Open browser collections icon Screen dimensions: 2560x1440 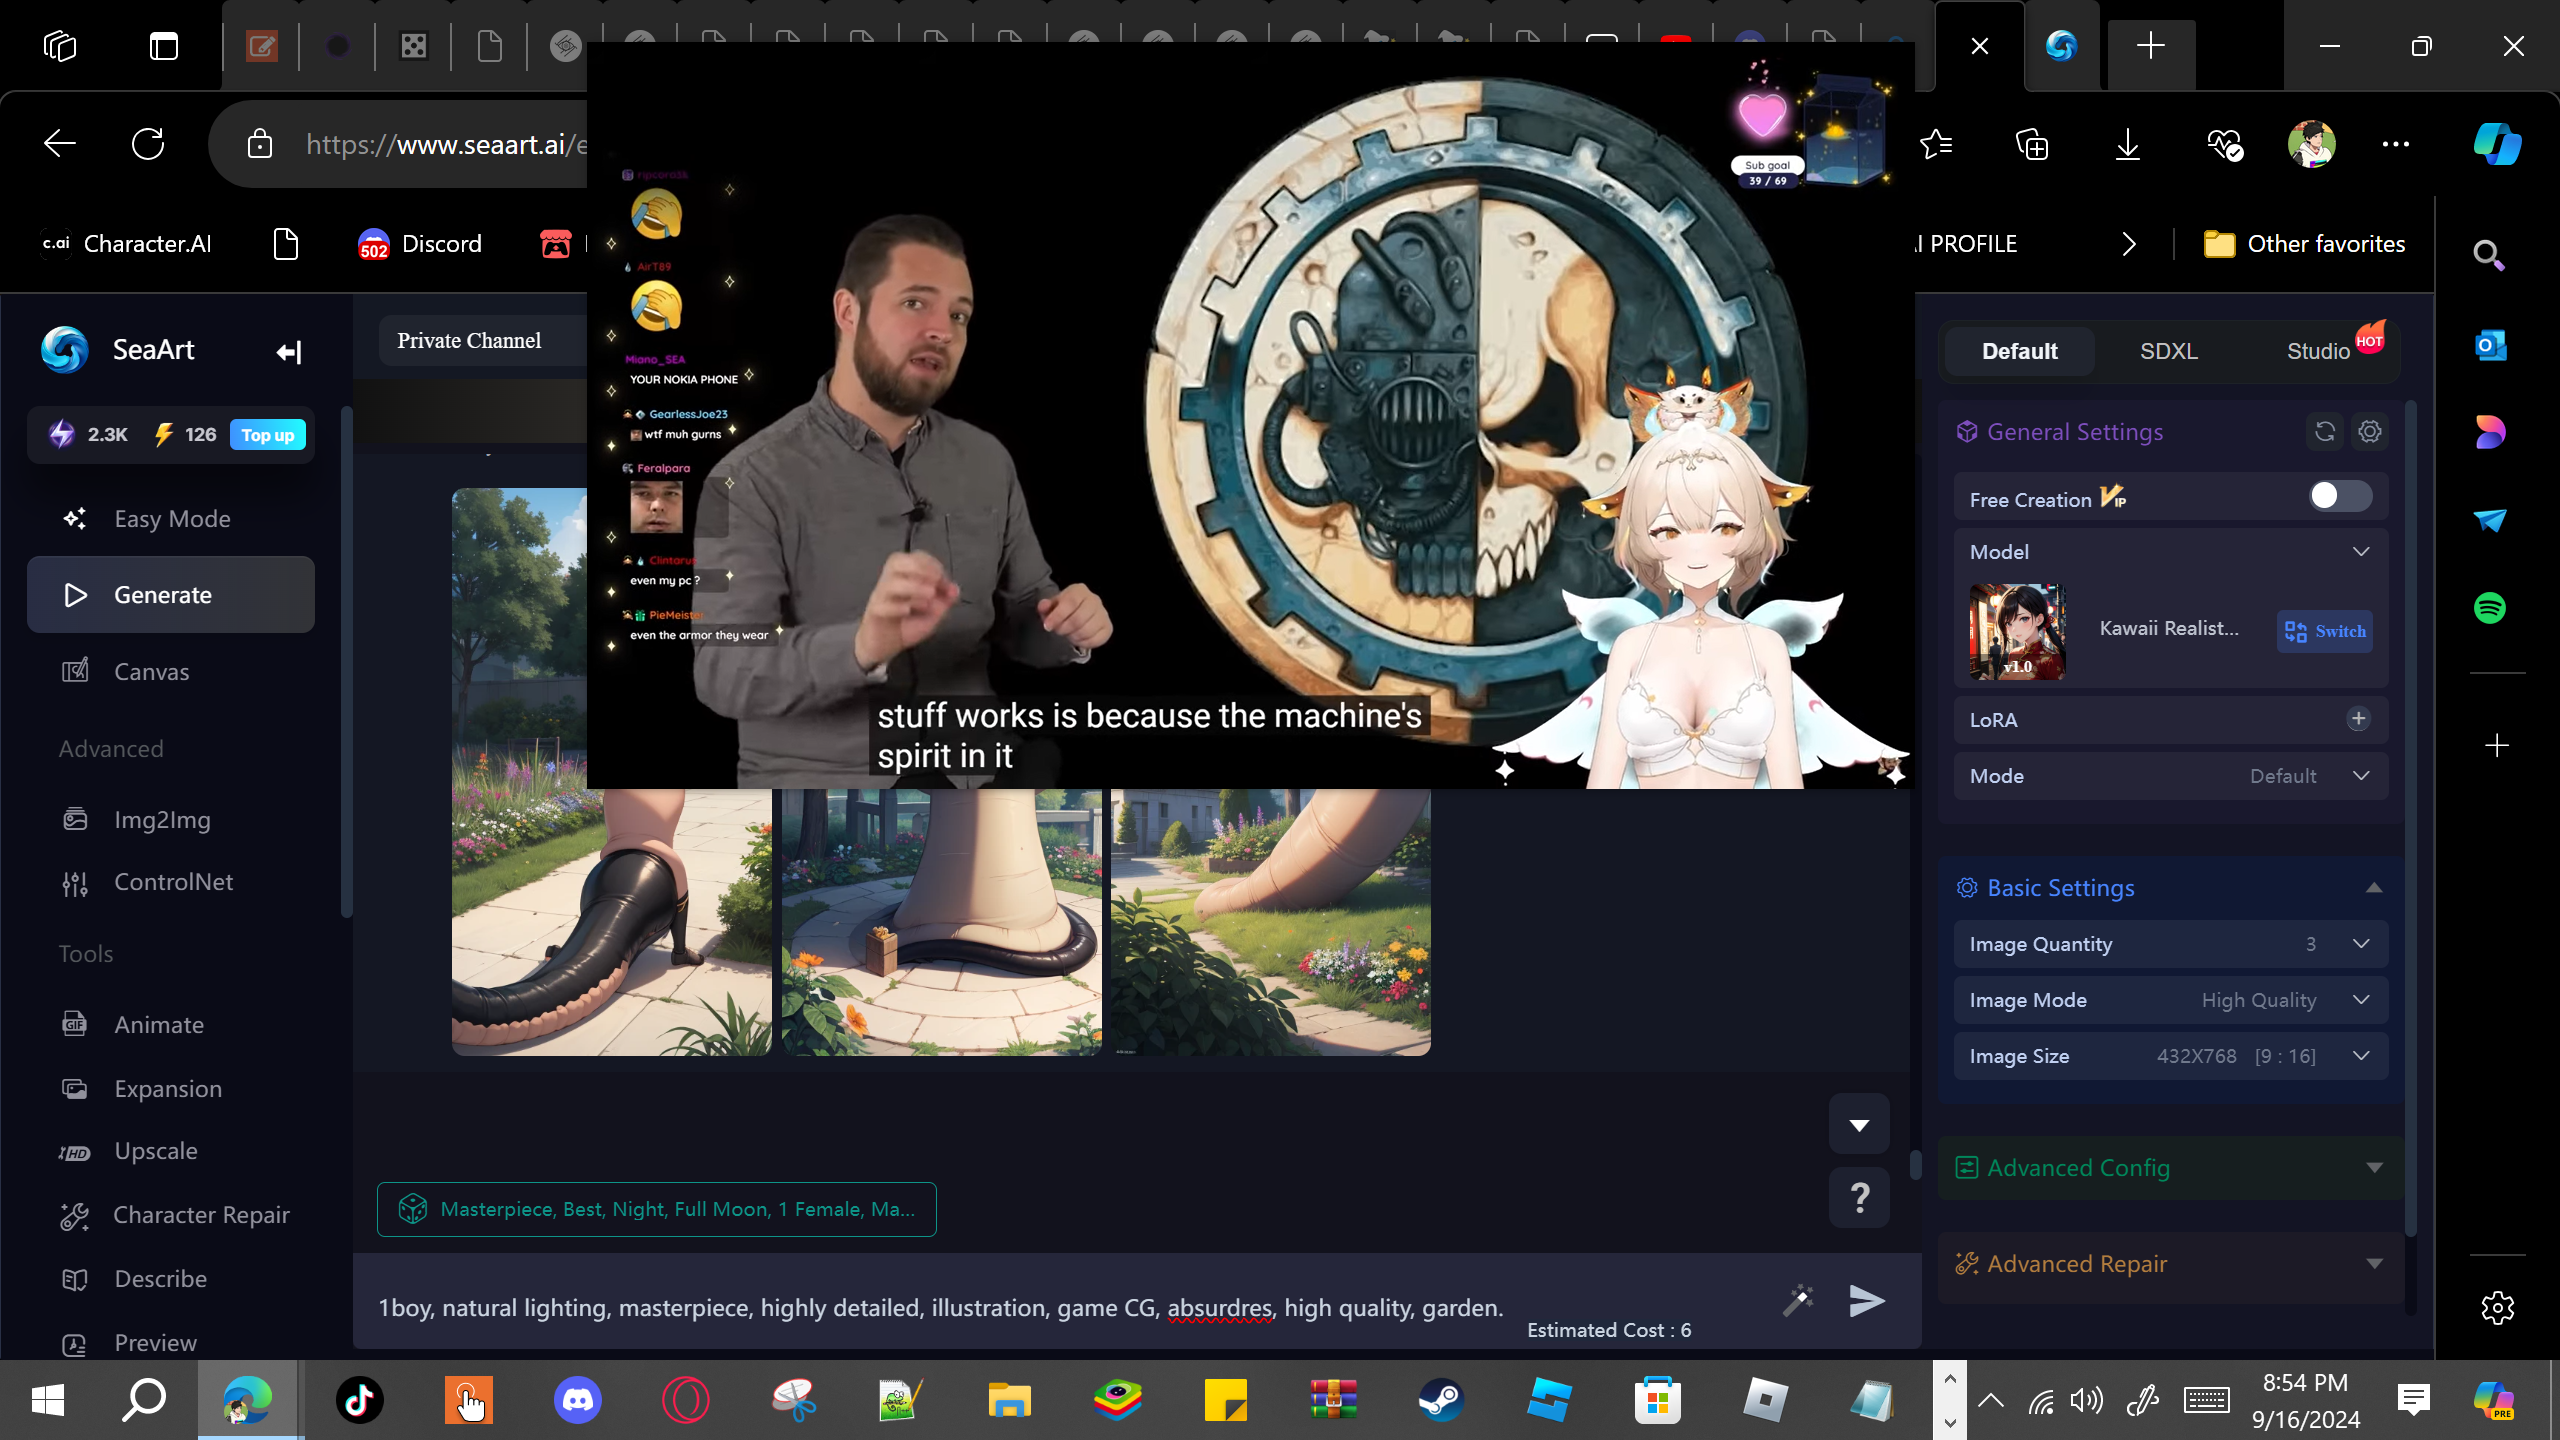point(2032,145)
